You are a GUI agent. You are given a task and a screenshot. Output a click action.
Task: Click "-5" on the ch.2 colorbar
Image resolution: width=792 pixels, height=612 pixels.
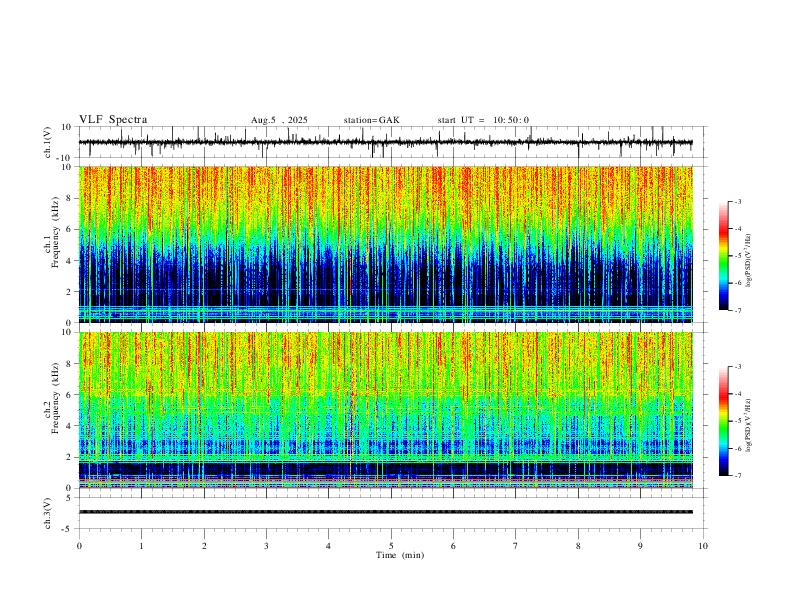(737, 421)
